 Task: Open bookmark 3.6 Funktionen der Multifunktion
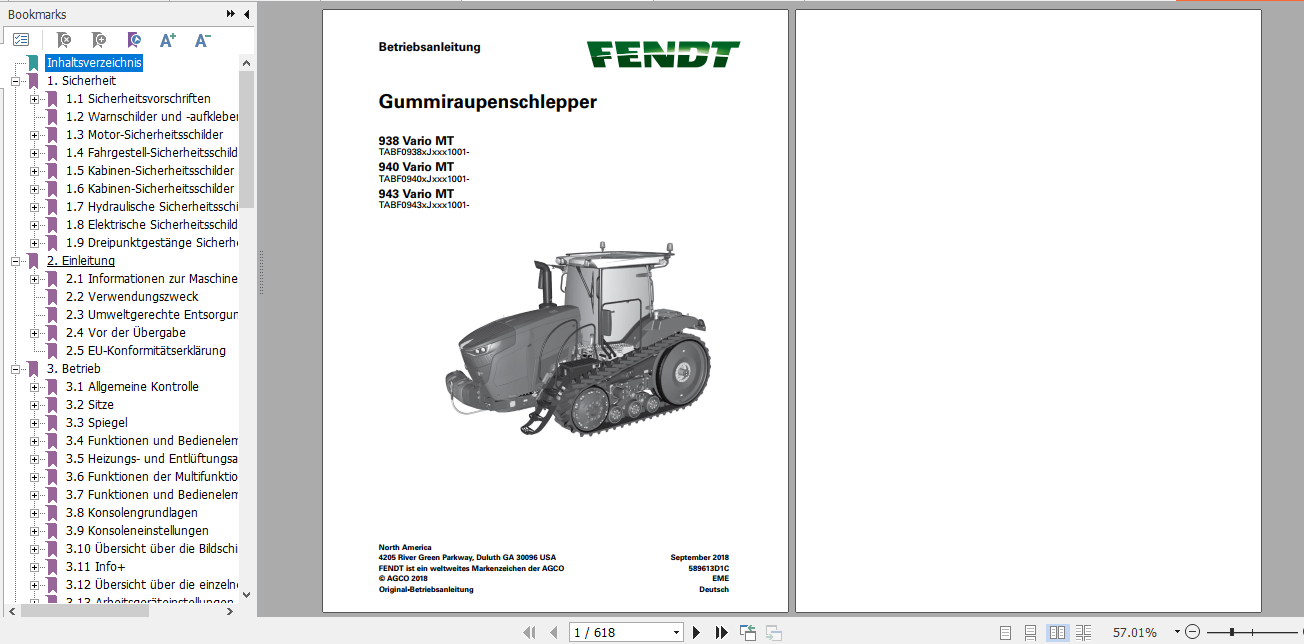(152, 477)
